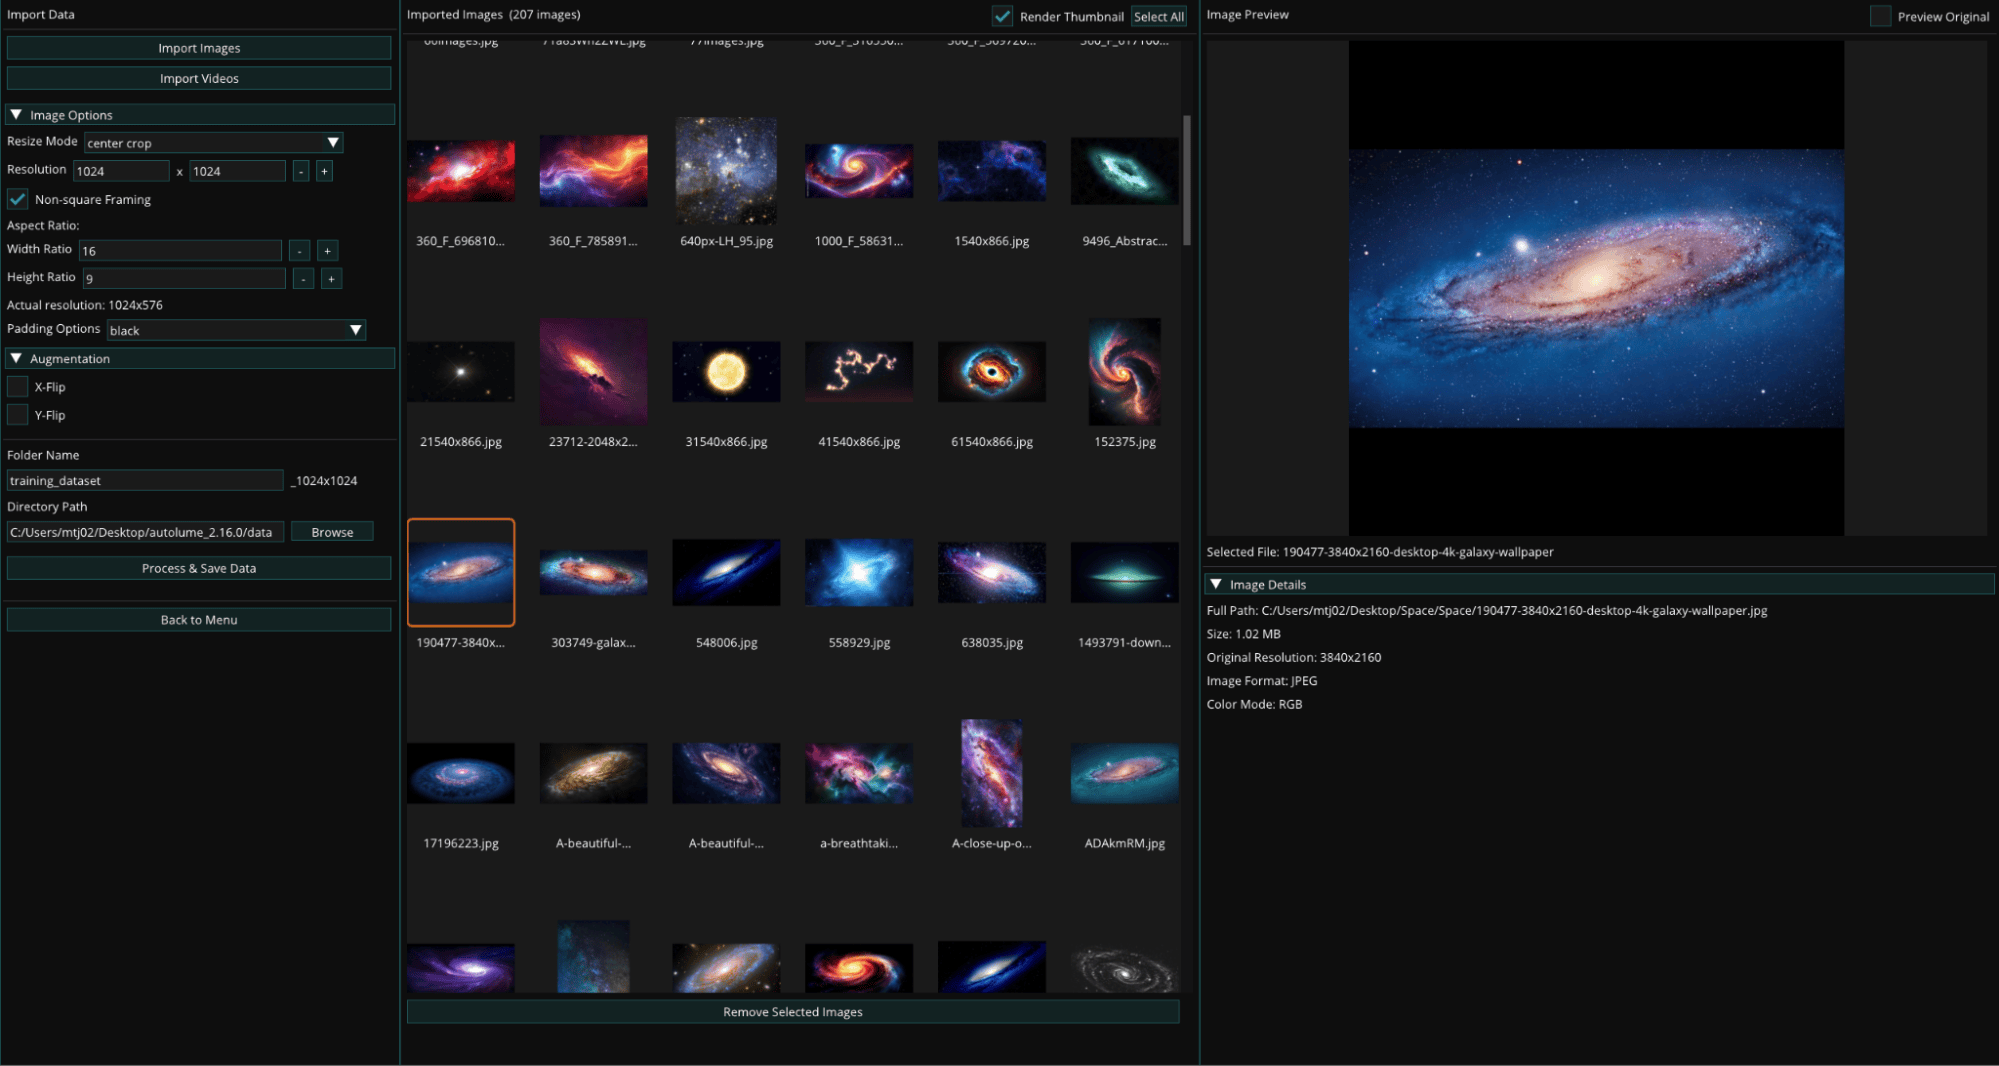Collapse the Image Details section
This screenshot has height=1066, width=1999.
coord(1216,584)
